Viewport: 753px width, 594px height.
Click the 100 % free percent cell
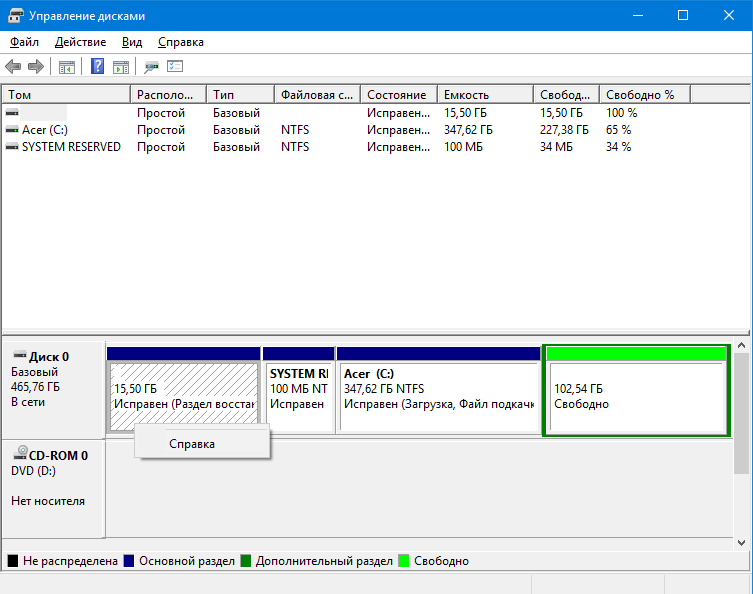point(621,112)
